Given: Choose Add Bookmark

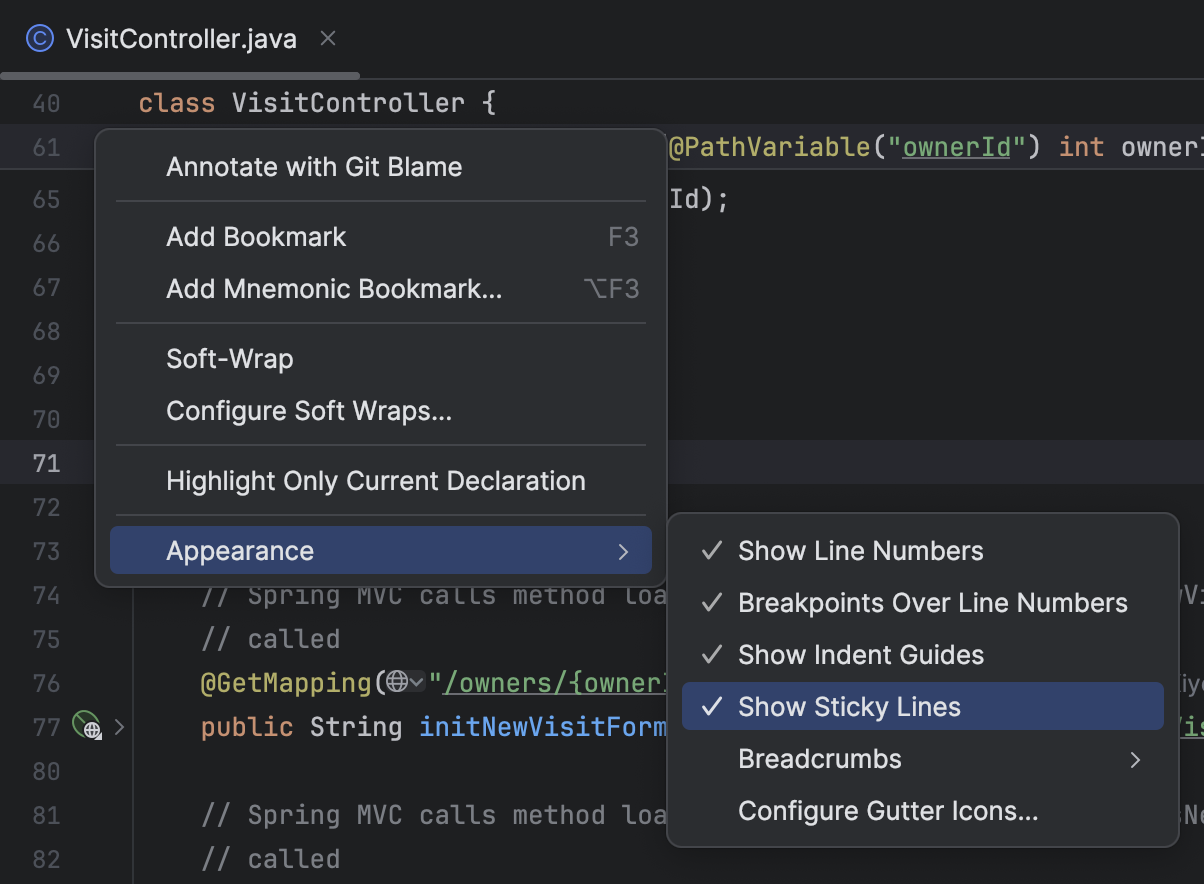Looking at the screenshot, I should [256, 236].
